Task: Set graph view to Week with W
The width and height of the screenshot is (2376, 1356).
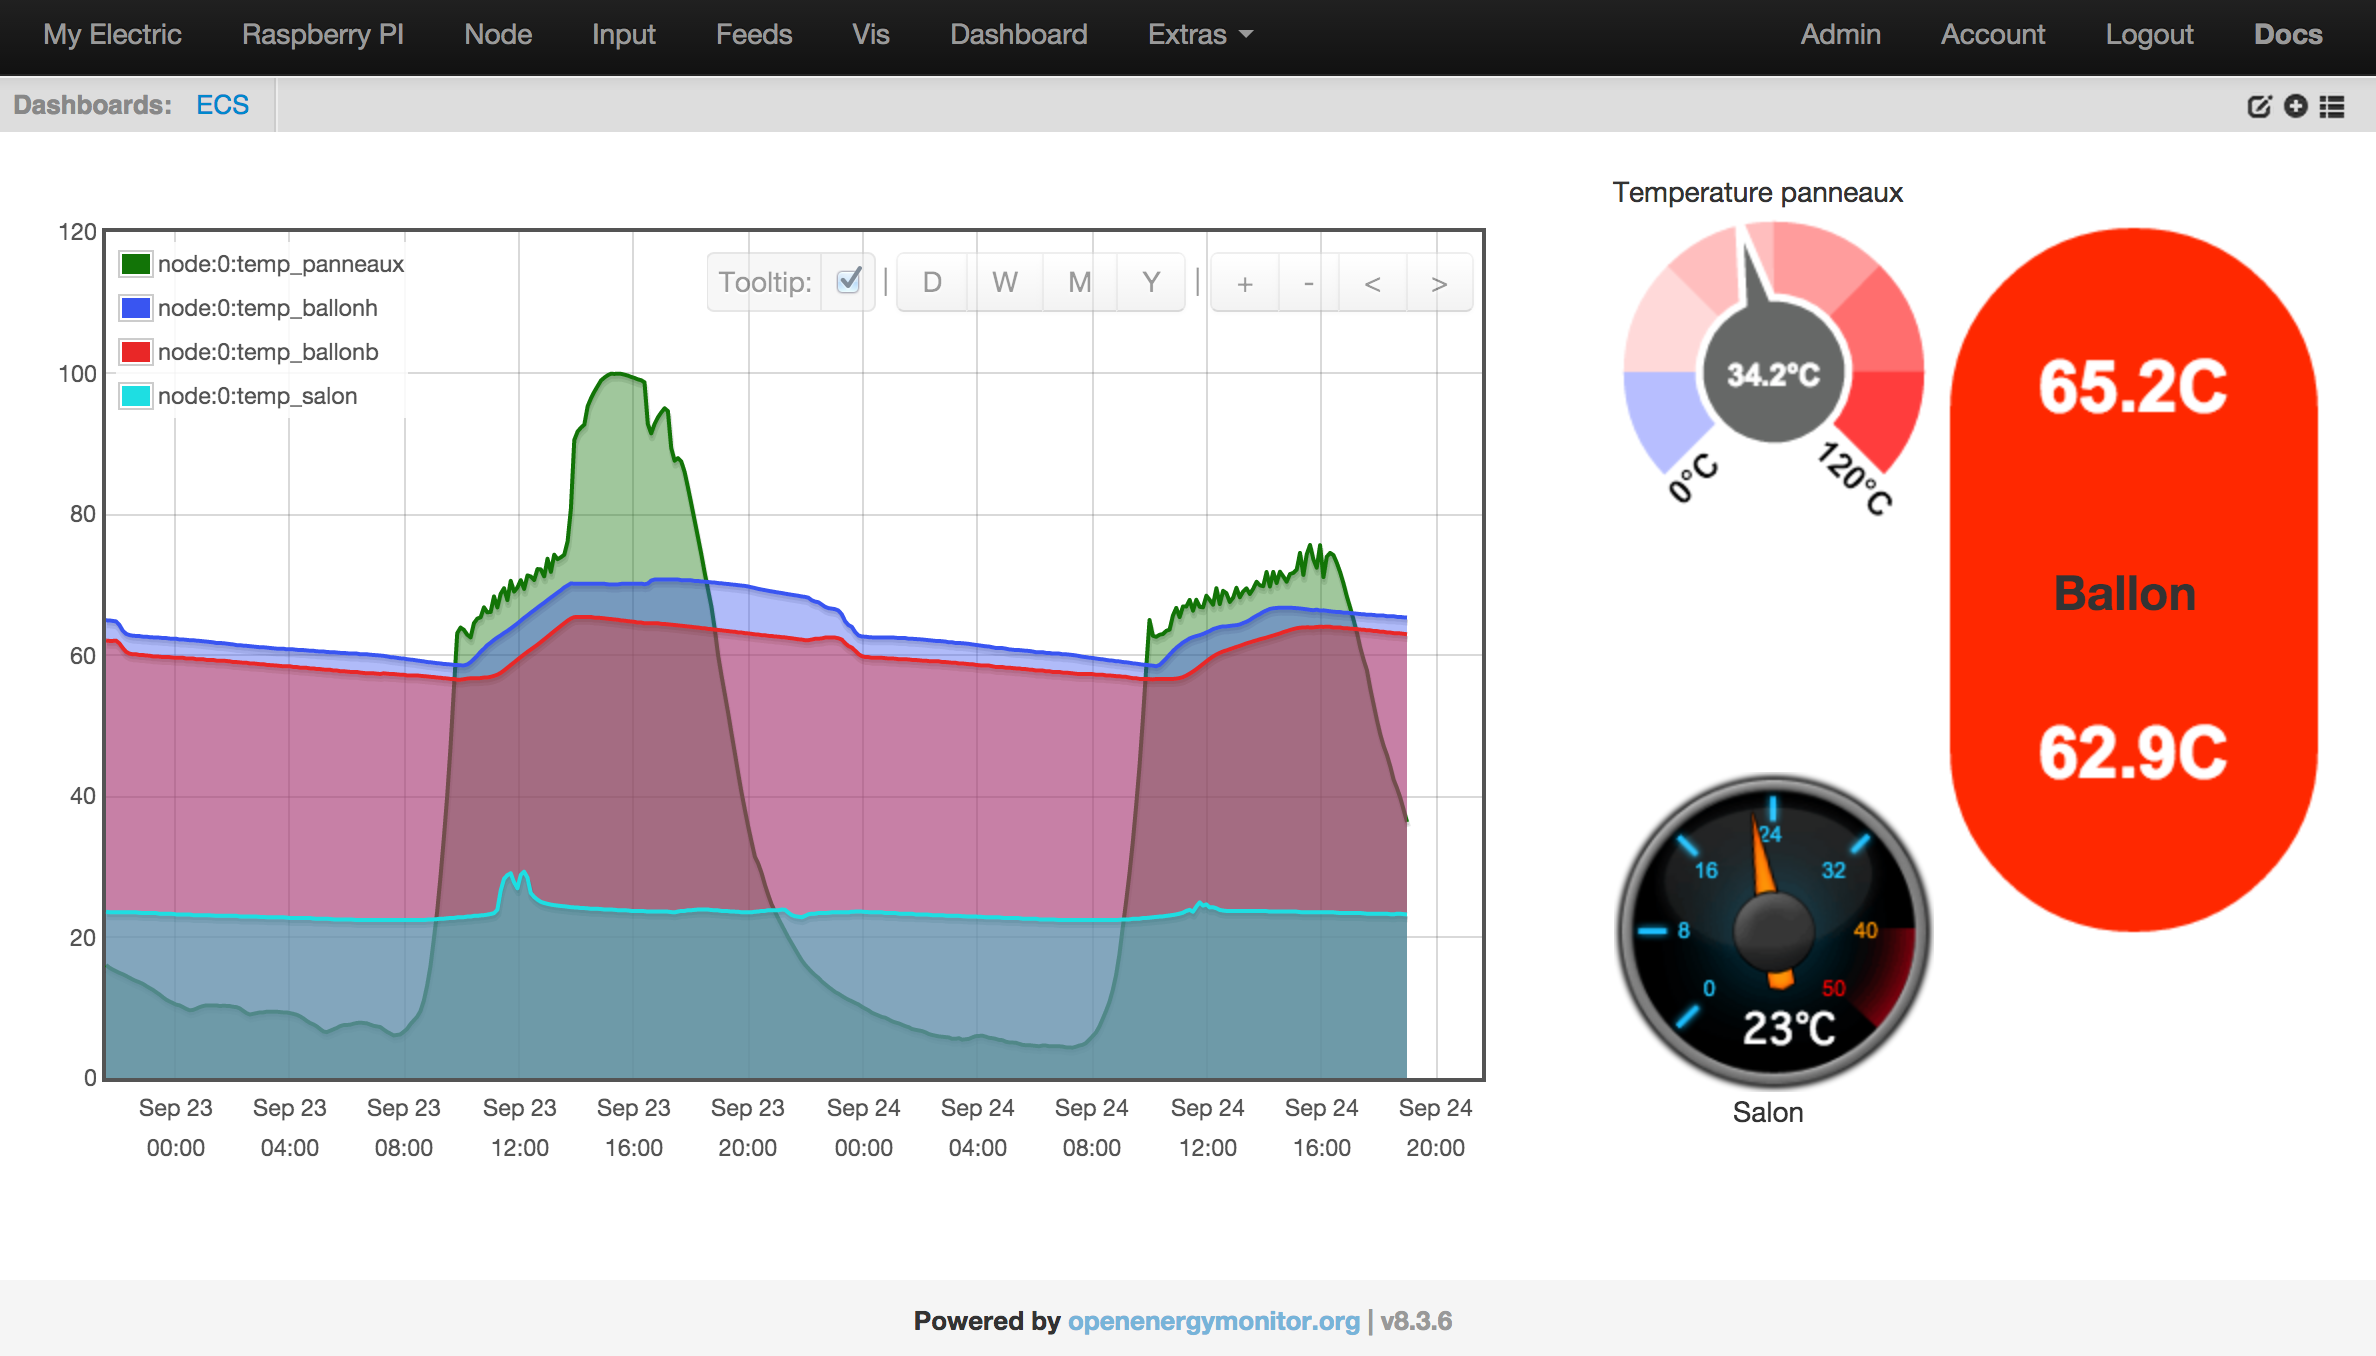Action: pos(1005,282)
